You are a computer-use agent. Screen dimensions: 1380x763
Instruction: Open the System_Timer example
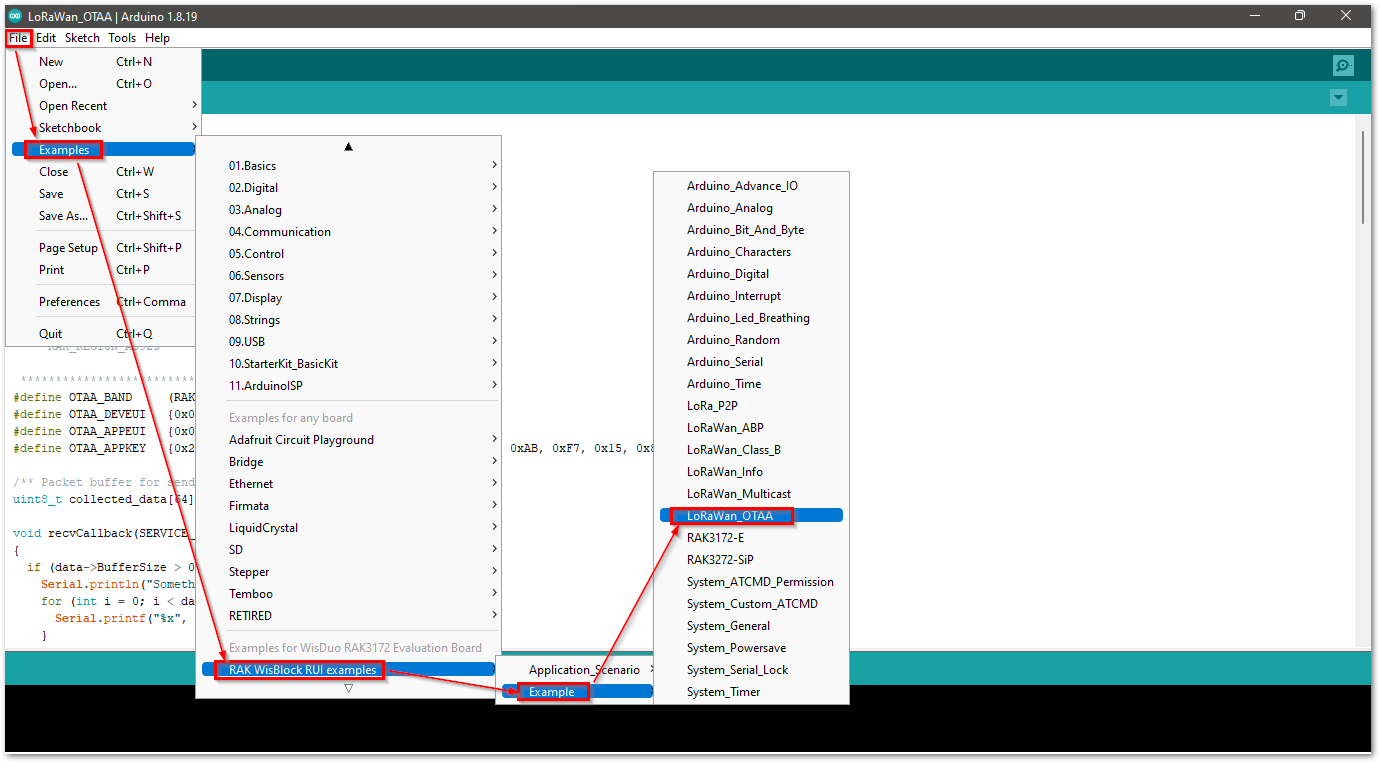[x=751, y=692]
